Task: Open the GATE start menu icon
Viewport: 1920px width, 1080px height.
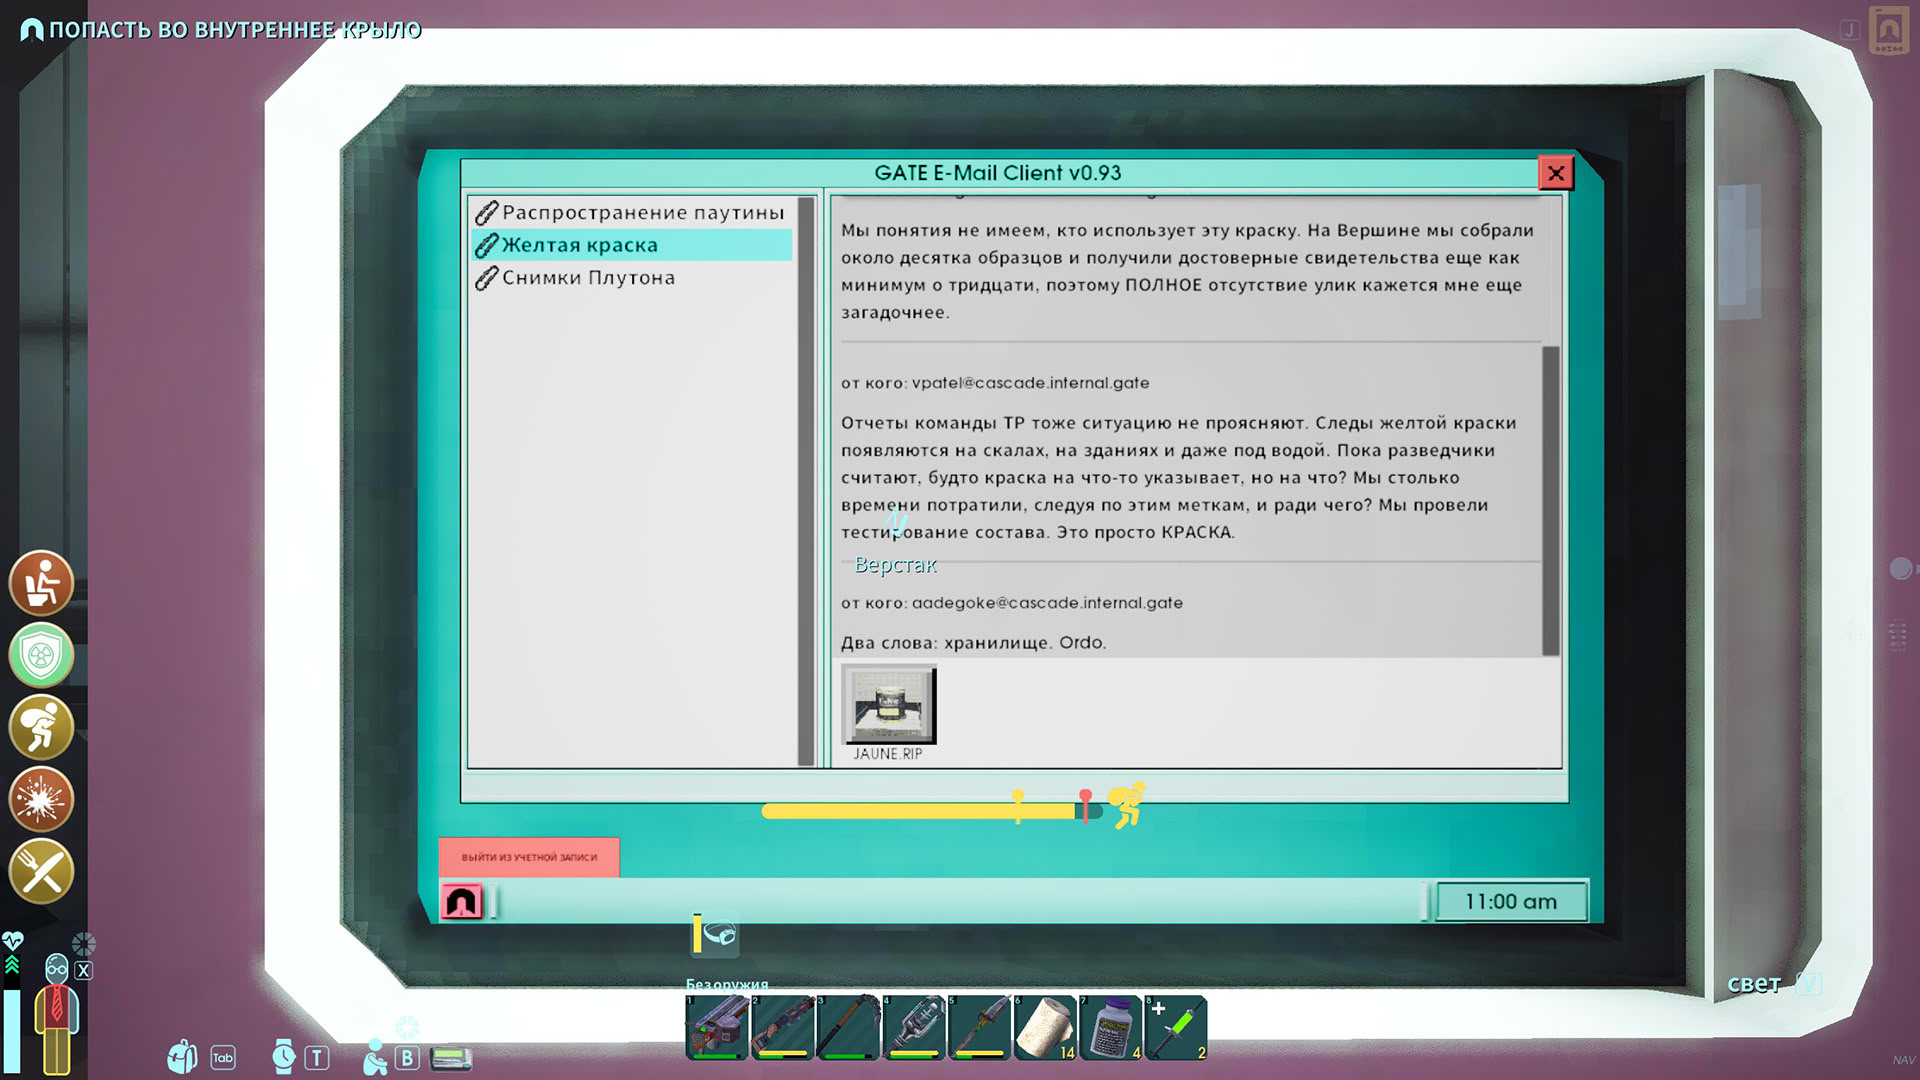Action: [x=462, y=902]
